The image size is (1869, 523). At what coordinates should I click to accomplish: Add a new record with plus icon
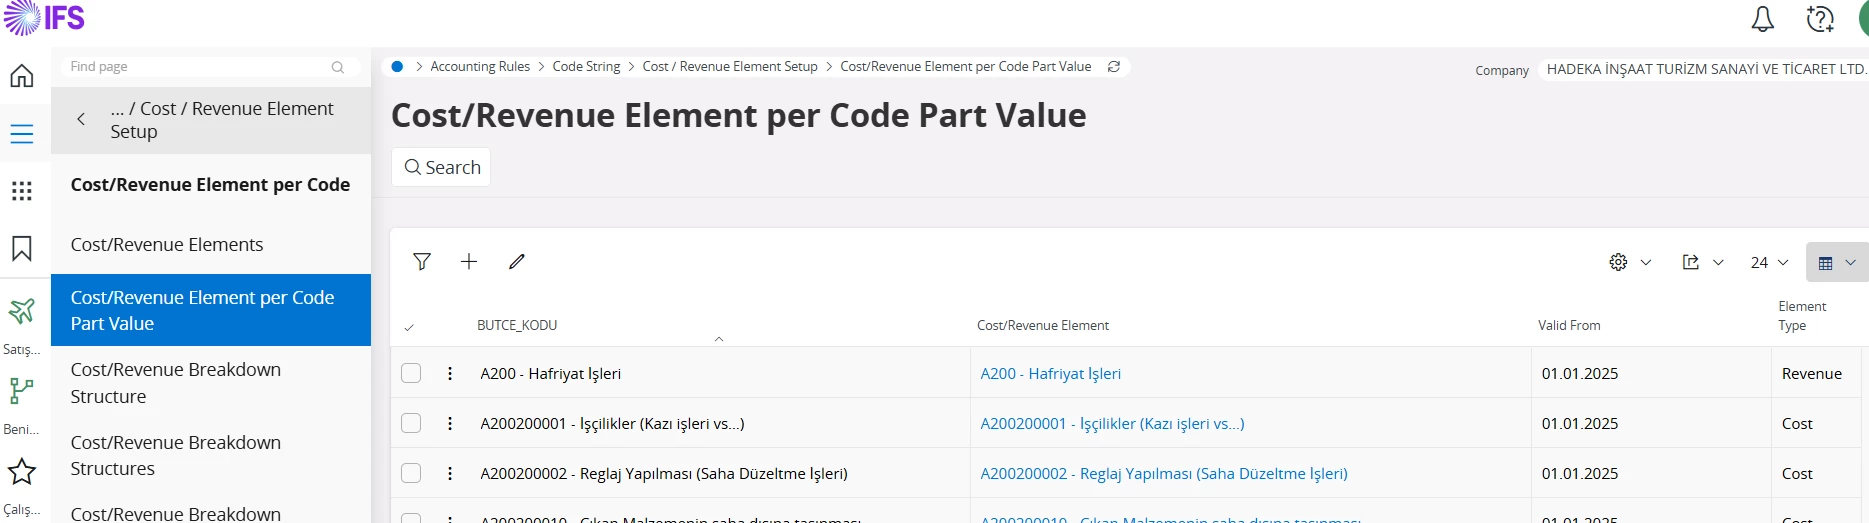click(x=469, y=262)
